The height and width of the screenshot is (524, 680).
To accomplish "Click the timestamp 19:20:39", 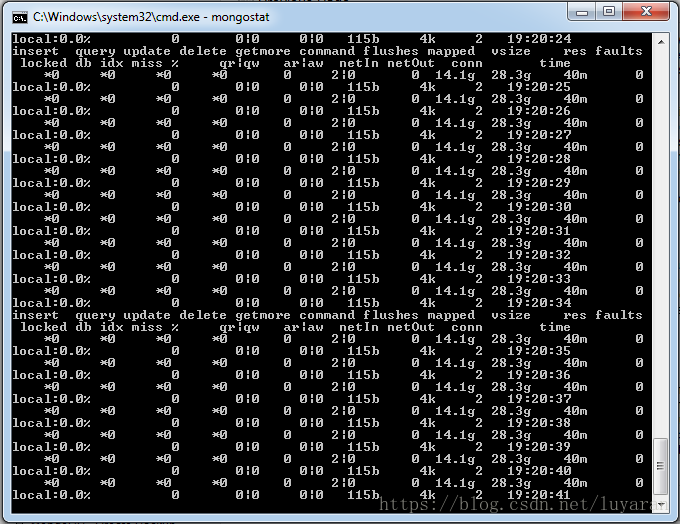I will click(539, 447).
